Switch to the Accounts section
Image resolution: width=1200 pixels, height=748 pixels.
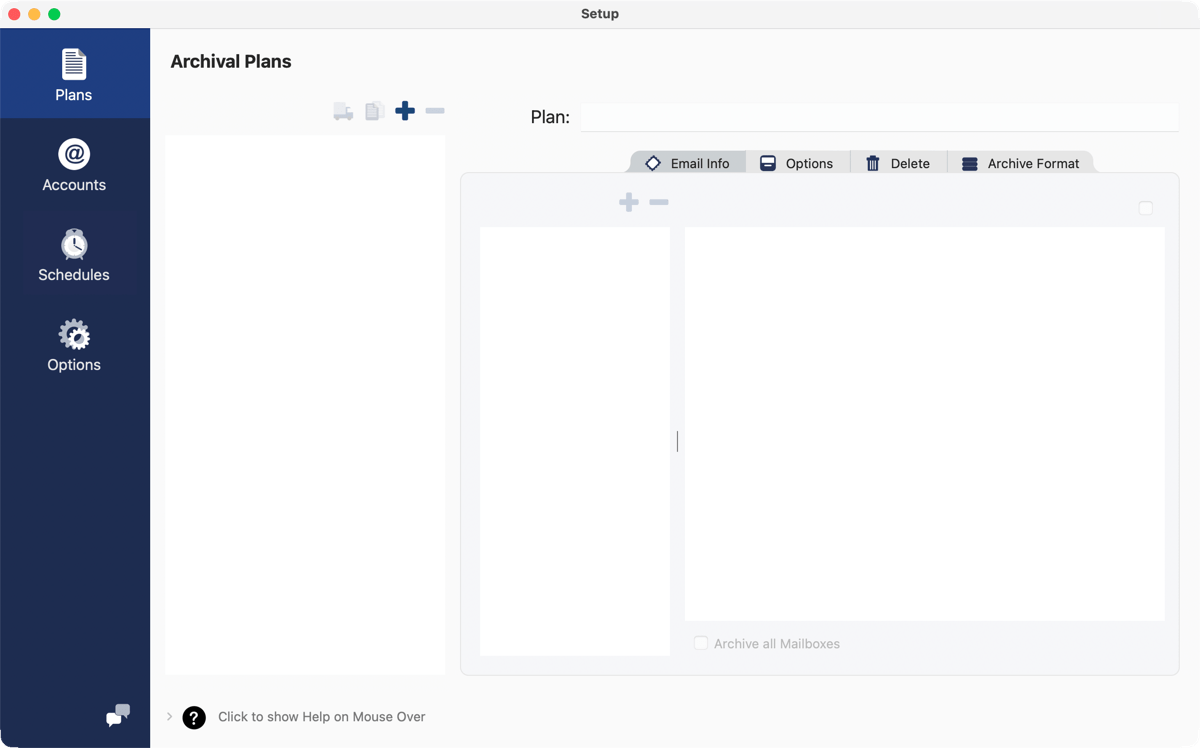tap(73, 164)
